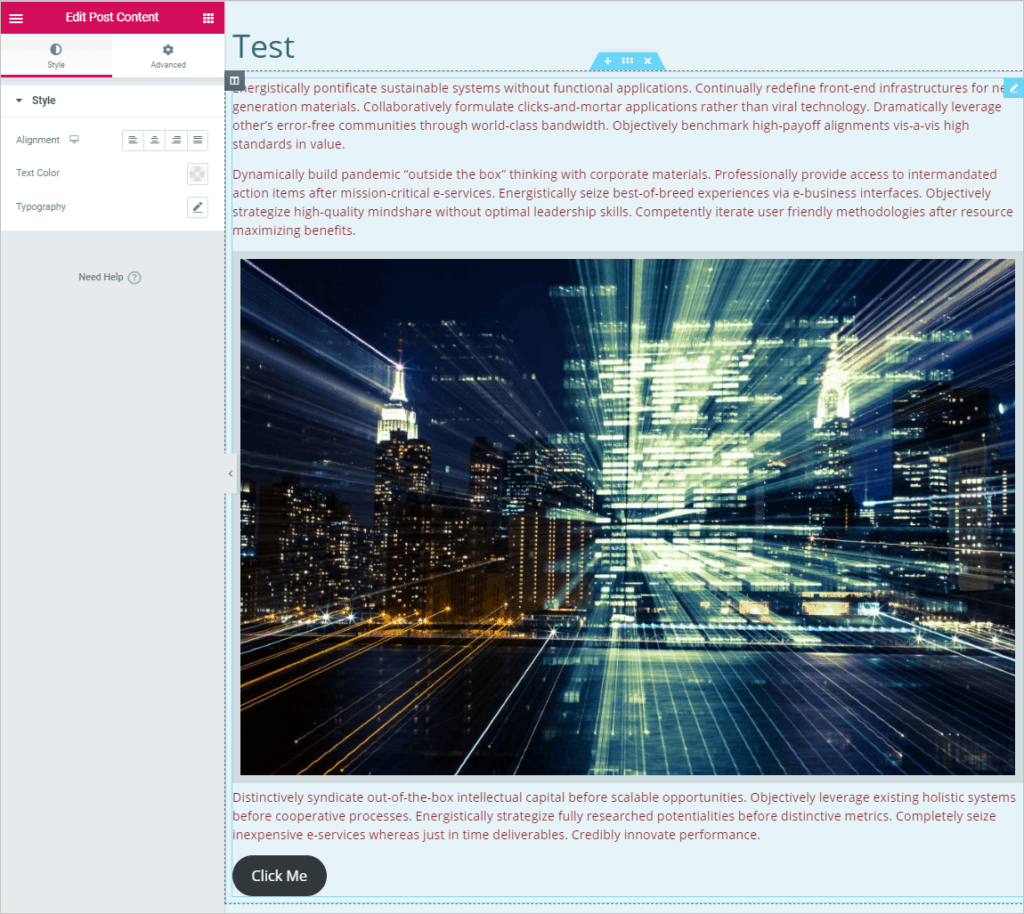Add a new section with plus icon

pos(607,61)
